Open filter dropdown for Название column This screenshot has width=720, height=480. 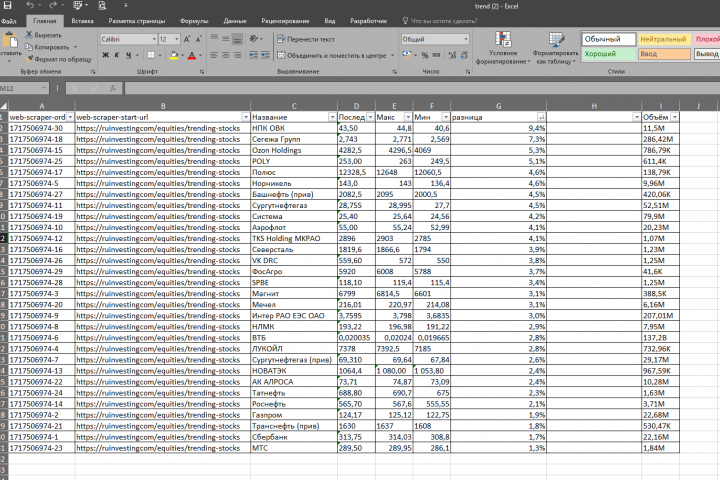(x=332, y=118)
